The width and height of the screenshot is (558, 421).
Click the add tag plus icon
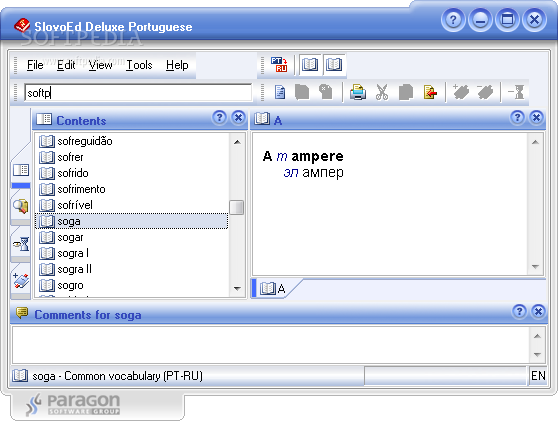point(461,92)
